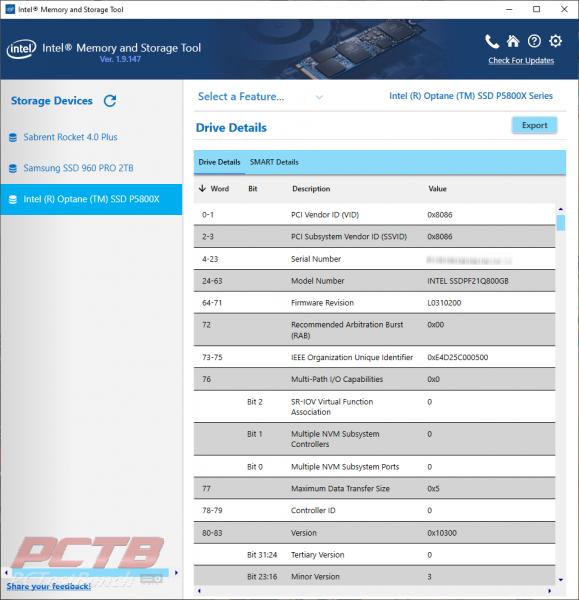Click the Controller ID row

[374, 510]
